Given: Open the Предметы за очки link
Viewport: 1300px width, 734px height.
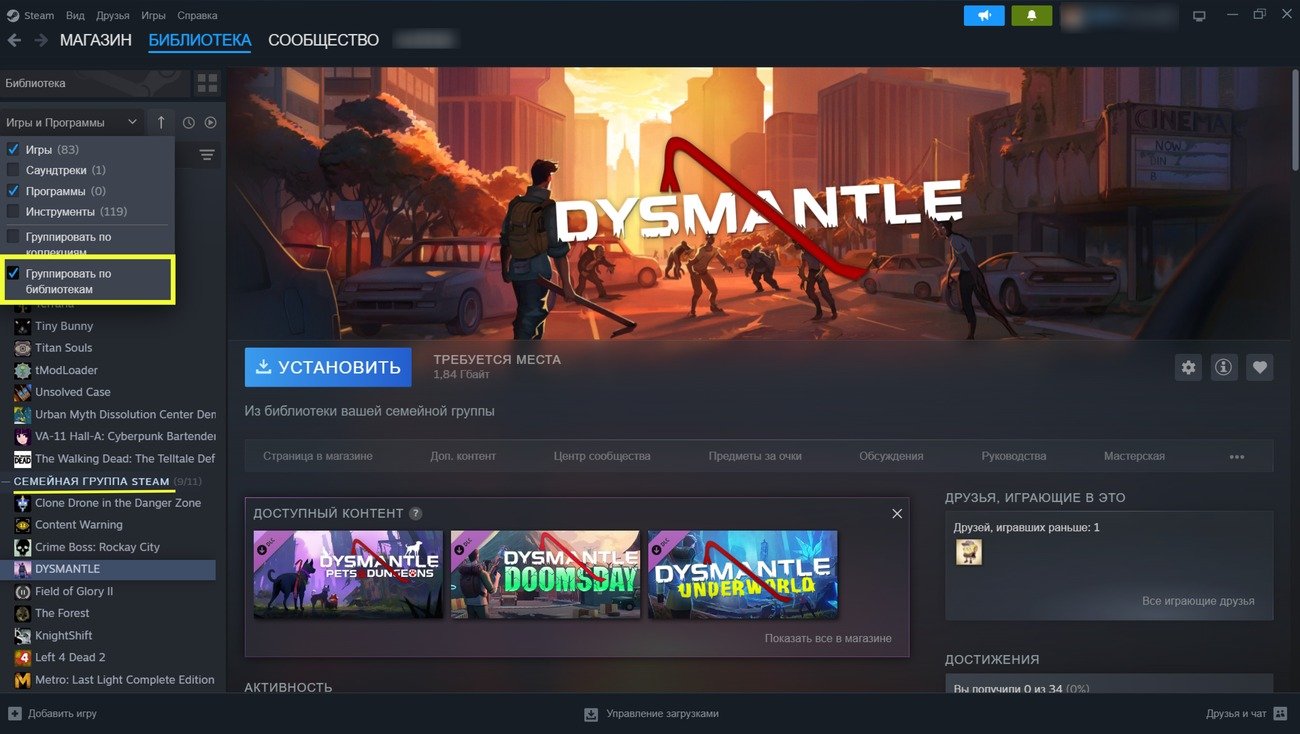Looking at the screenshot, I should click(x=755, y=456).
